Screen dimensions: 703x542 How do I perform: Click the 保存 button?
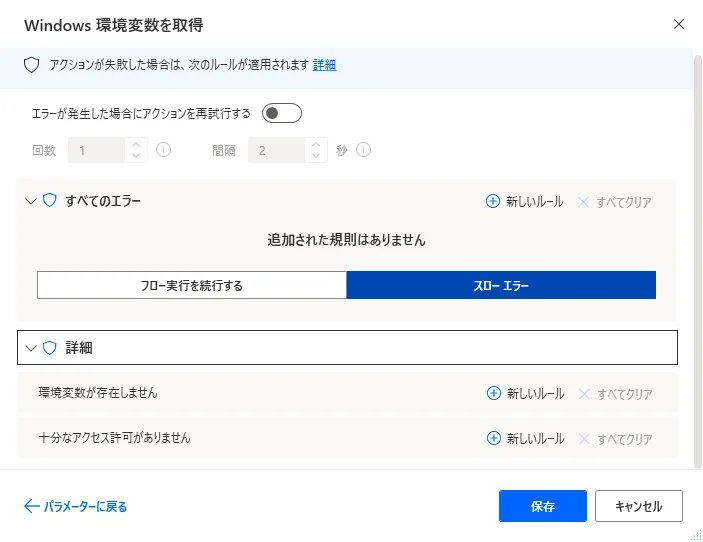click(x=543, y=506)
